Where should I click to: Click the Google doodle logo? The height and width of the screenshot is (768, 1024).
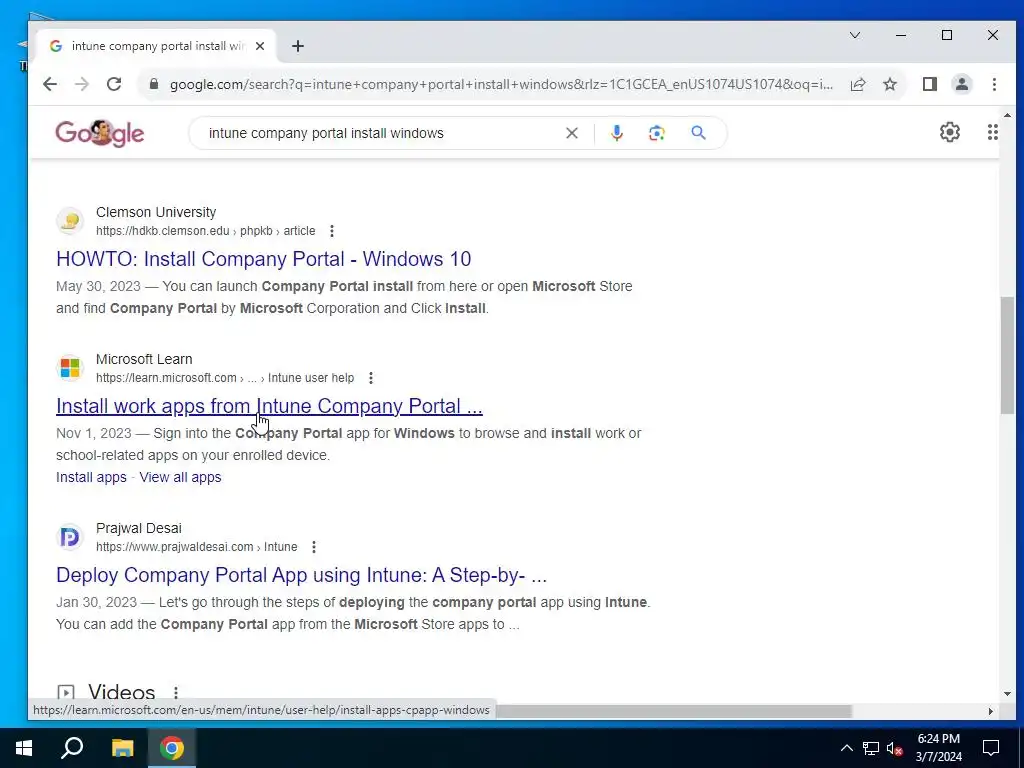[x=100, y=133]
